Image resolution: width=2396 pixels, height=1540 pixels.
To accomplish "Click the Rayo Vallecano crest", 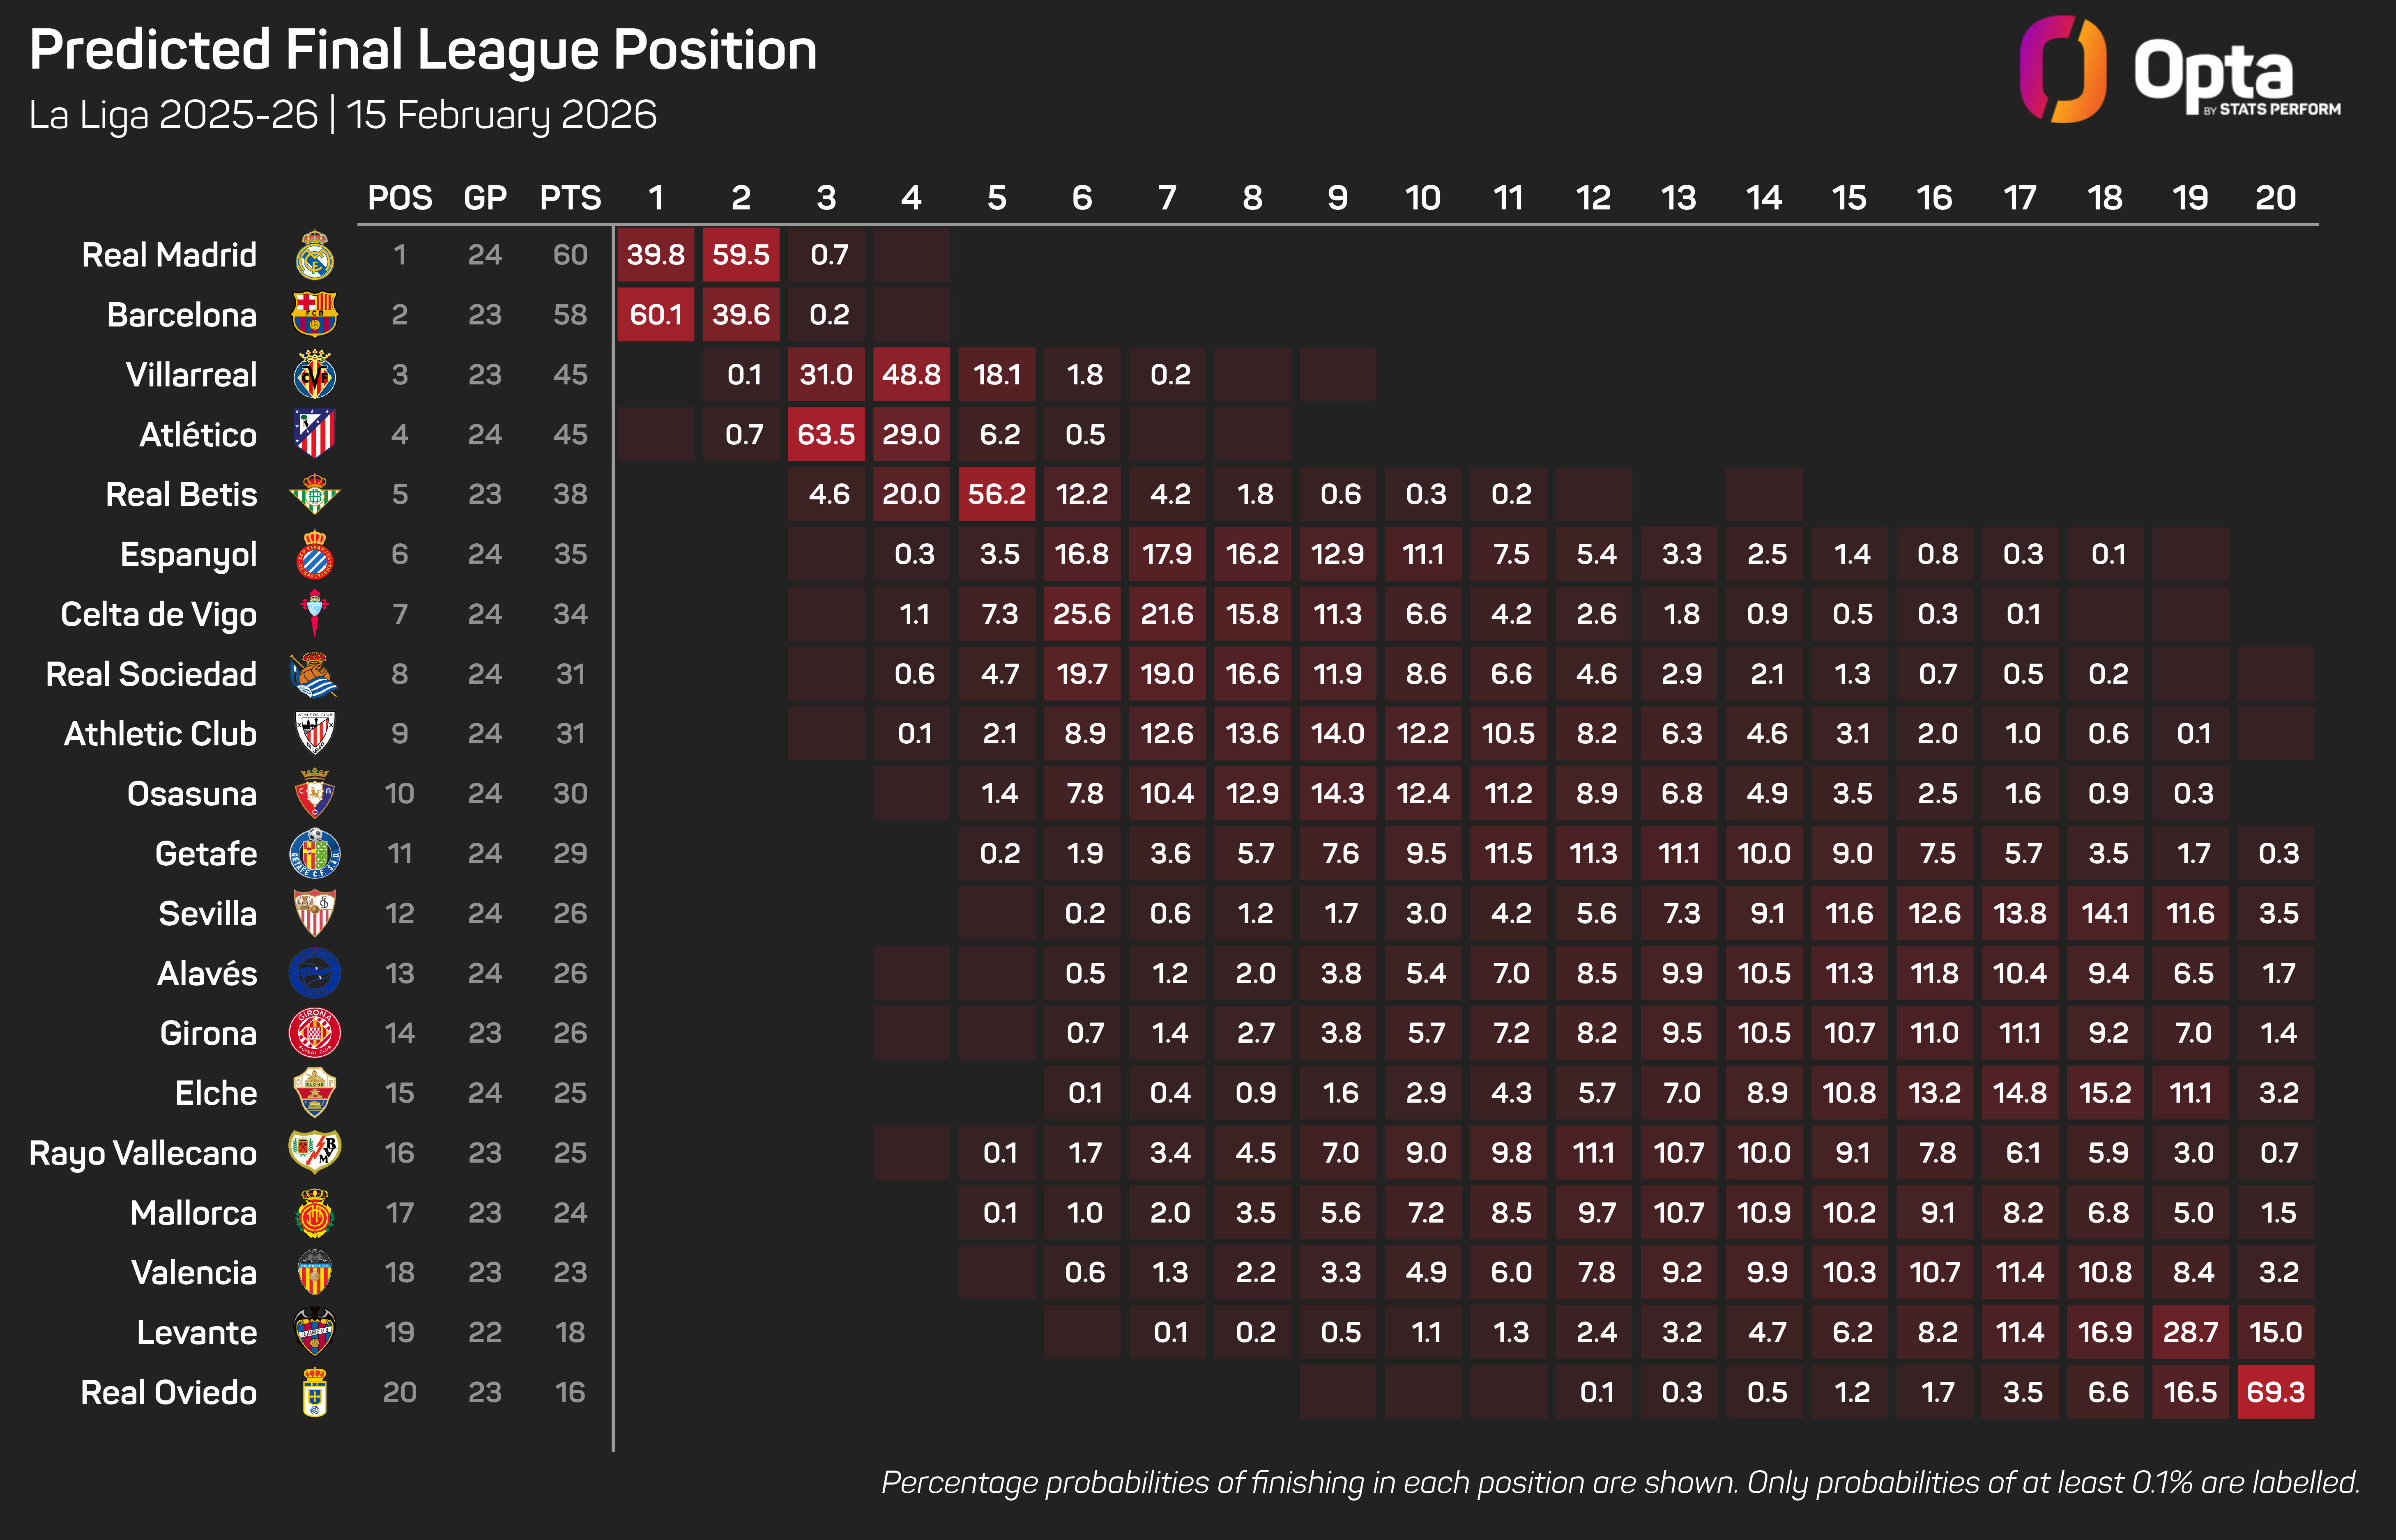I will click(x=314, y=1152).
